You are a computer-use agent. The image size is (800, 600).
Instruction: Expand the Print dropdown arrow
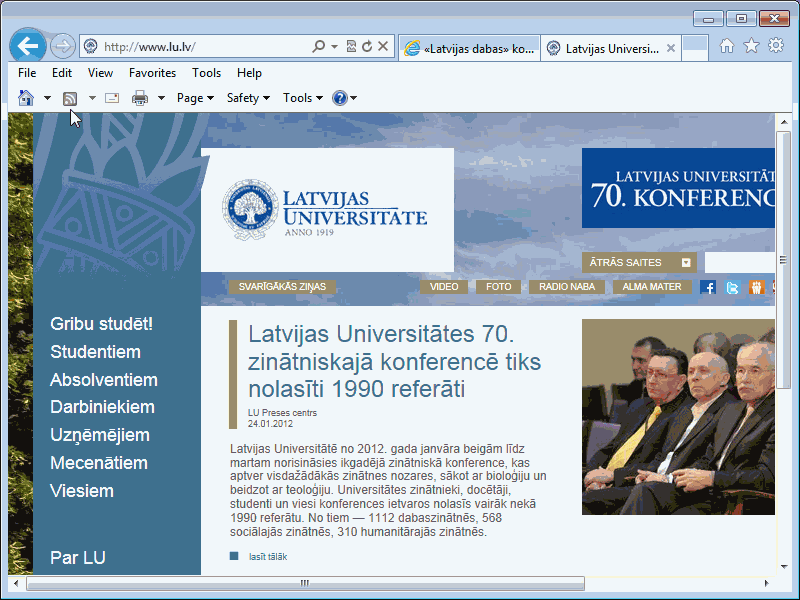coord(161,97)
